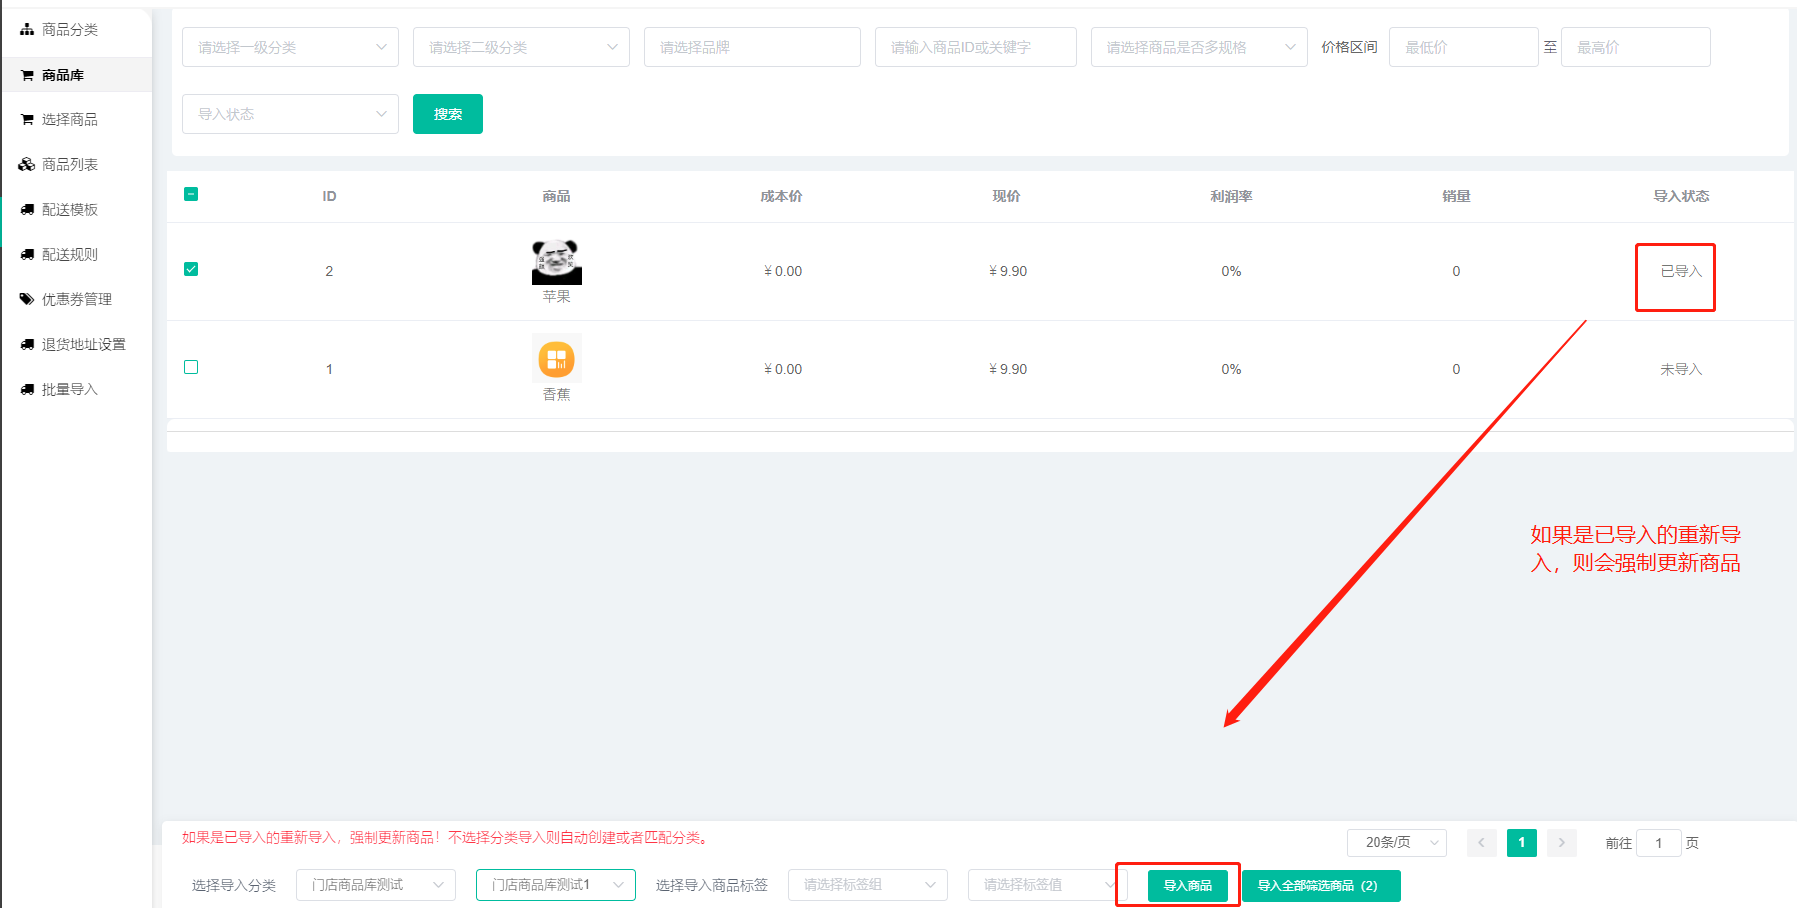Click the 利润率 column header

pyautogui.click(x=1232, y=196)
